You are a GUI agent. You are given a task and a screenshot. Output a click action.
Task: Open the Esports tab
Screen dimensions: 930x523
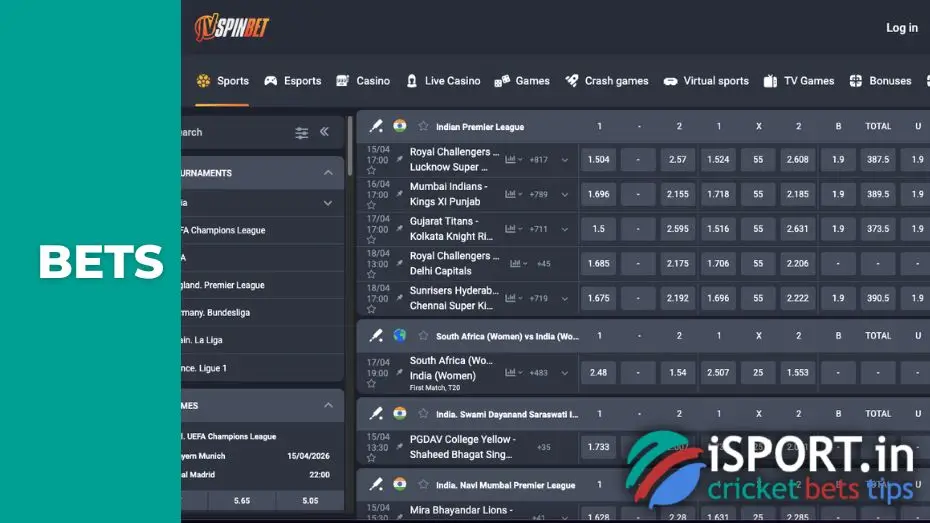point(292,81)
